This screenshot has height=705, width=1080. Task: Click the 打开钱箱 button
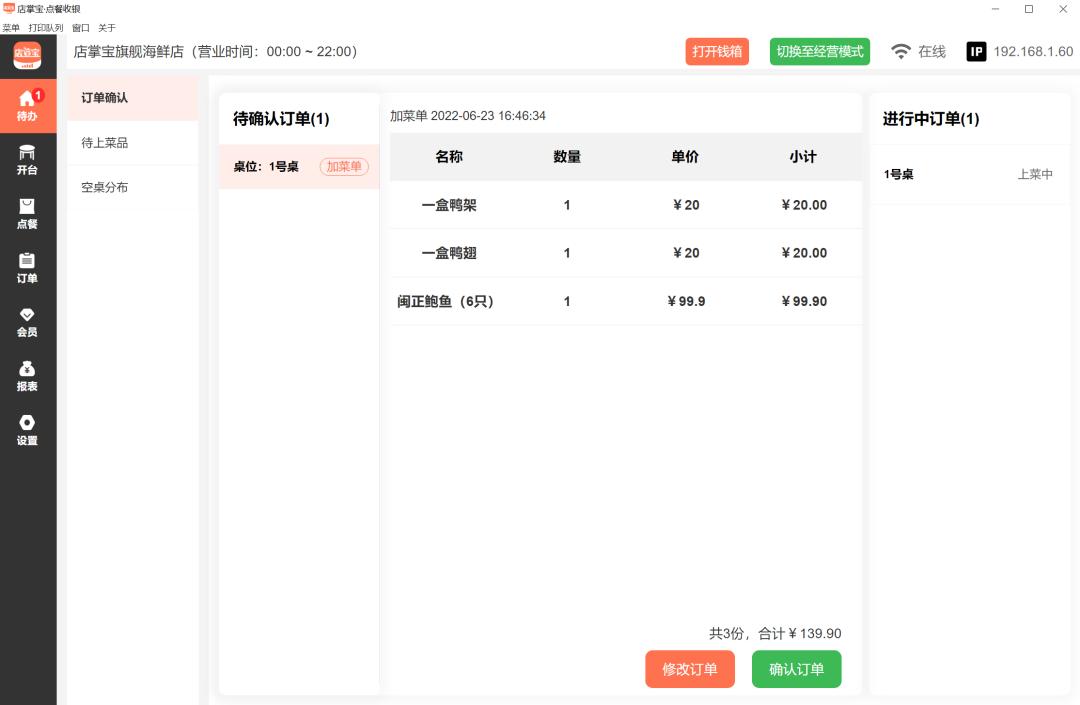coord(716,50)
